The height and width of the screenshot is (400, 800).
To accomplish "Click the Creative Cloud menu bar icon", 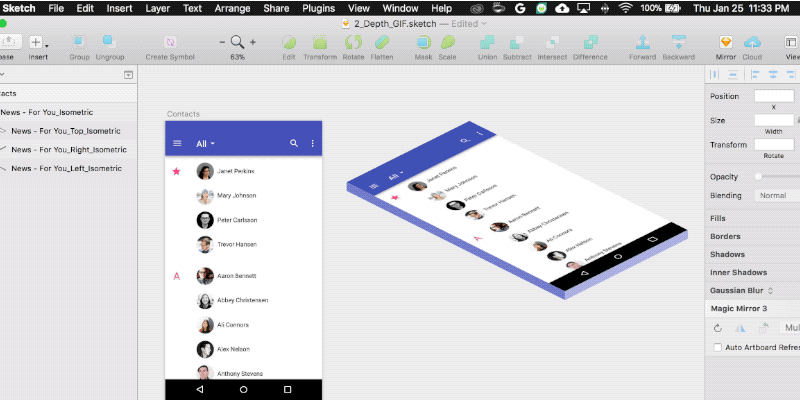I will point(479,8).
